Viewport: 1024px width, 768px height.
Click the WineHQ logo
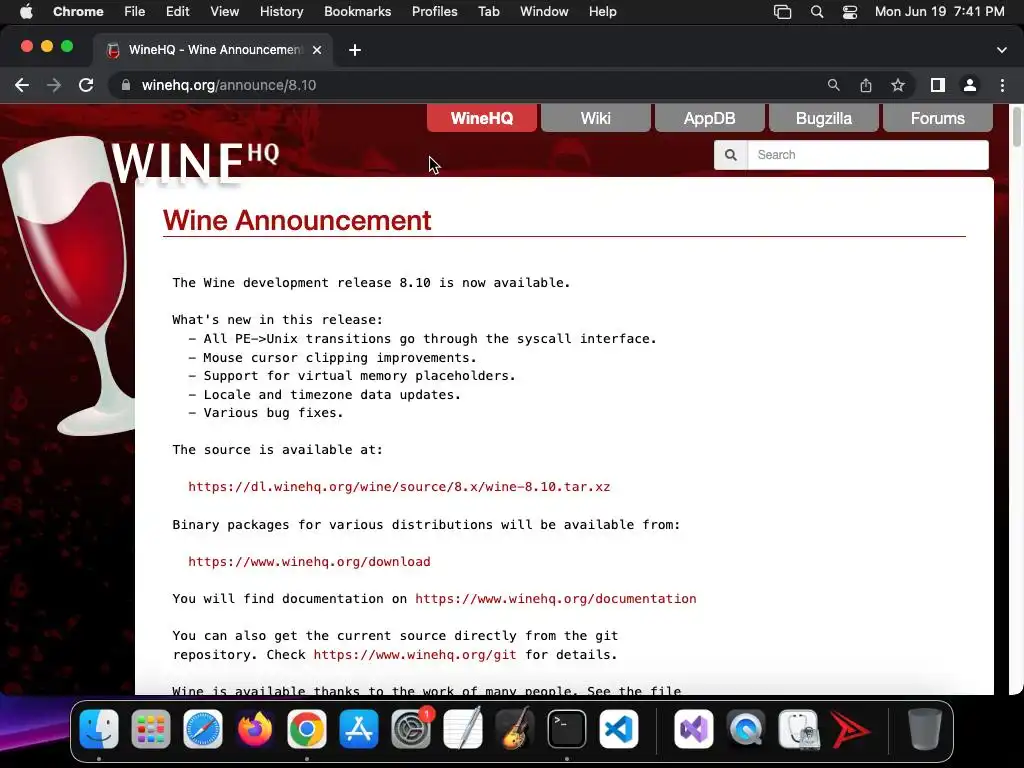pyautogui.click(x=194, y=161)
